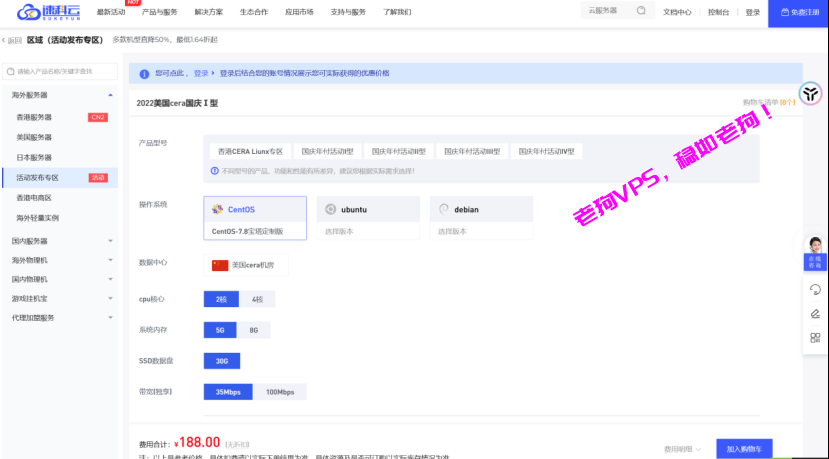Go to 海外轻量实例 in sidebar
The image size is (829, 459).
click(38, 218)
